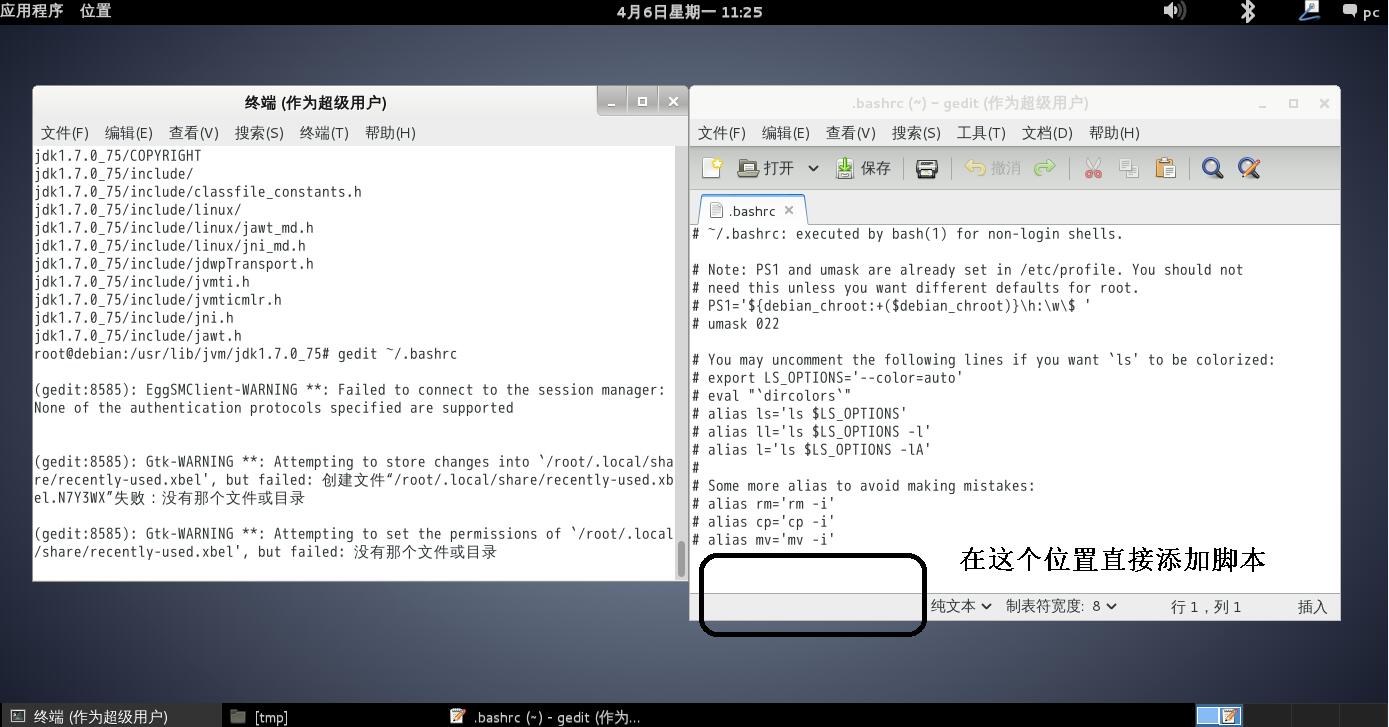Open the pc user chat menu

pos(1362,12)
